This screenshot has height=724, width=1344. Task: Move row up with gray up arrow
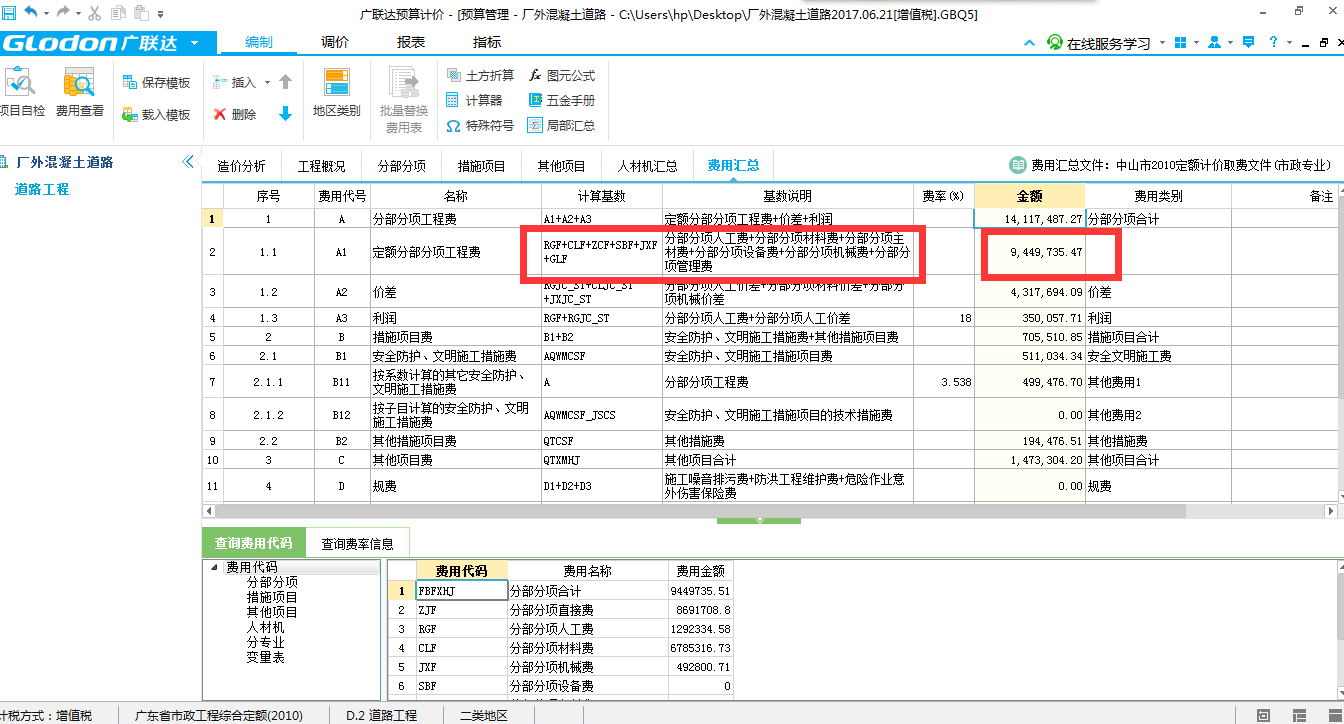tap(285, 83)
